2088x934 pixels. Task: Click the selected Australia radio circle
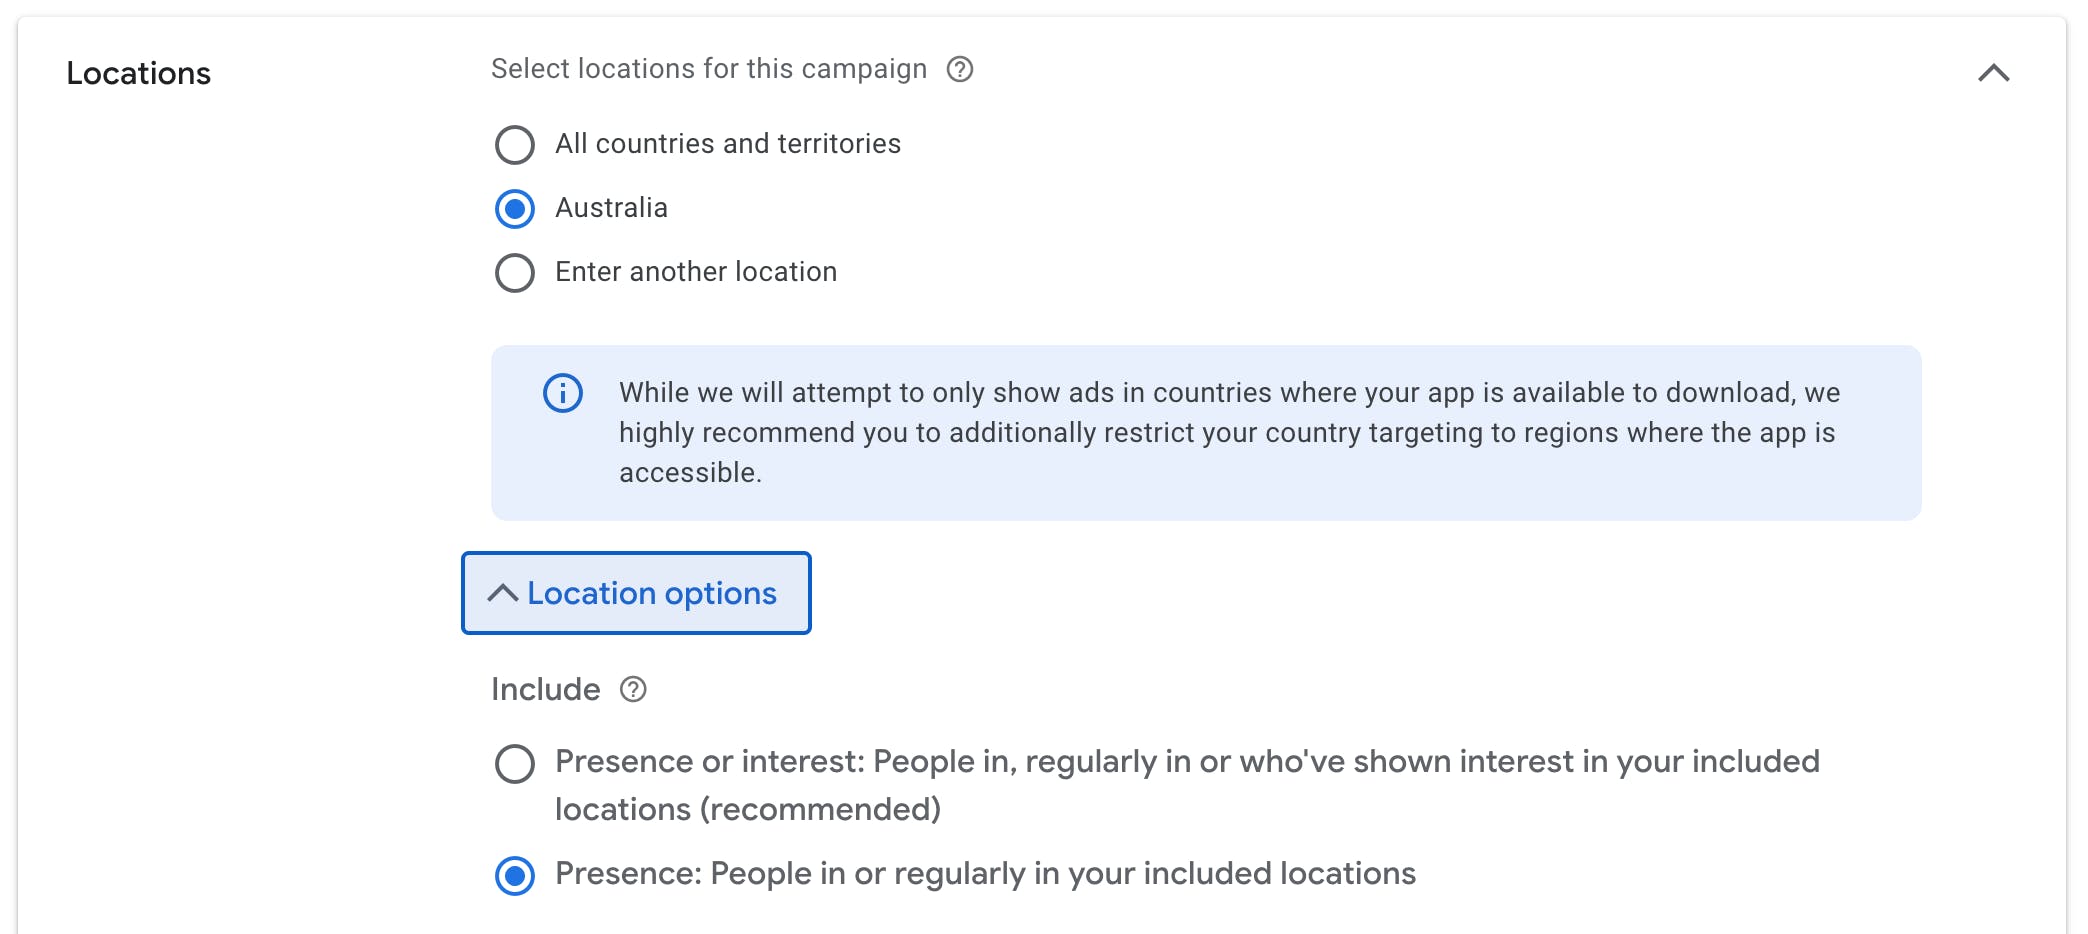click(515, 208)
